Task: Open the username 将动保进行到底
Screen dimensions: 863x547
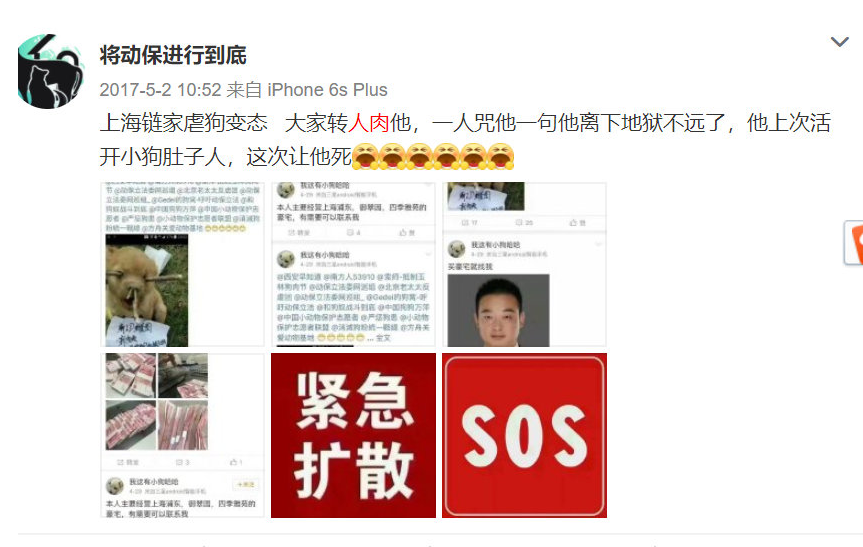Action: point(173,55)
